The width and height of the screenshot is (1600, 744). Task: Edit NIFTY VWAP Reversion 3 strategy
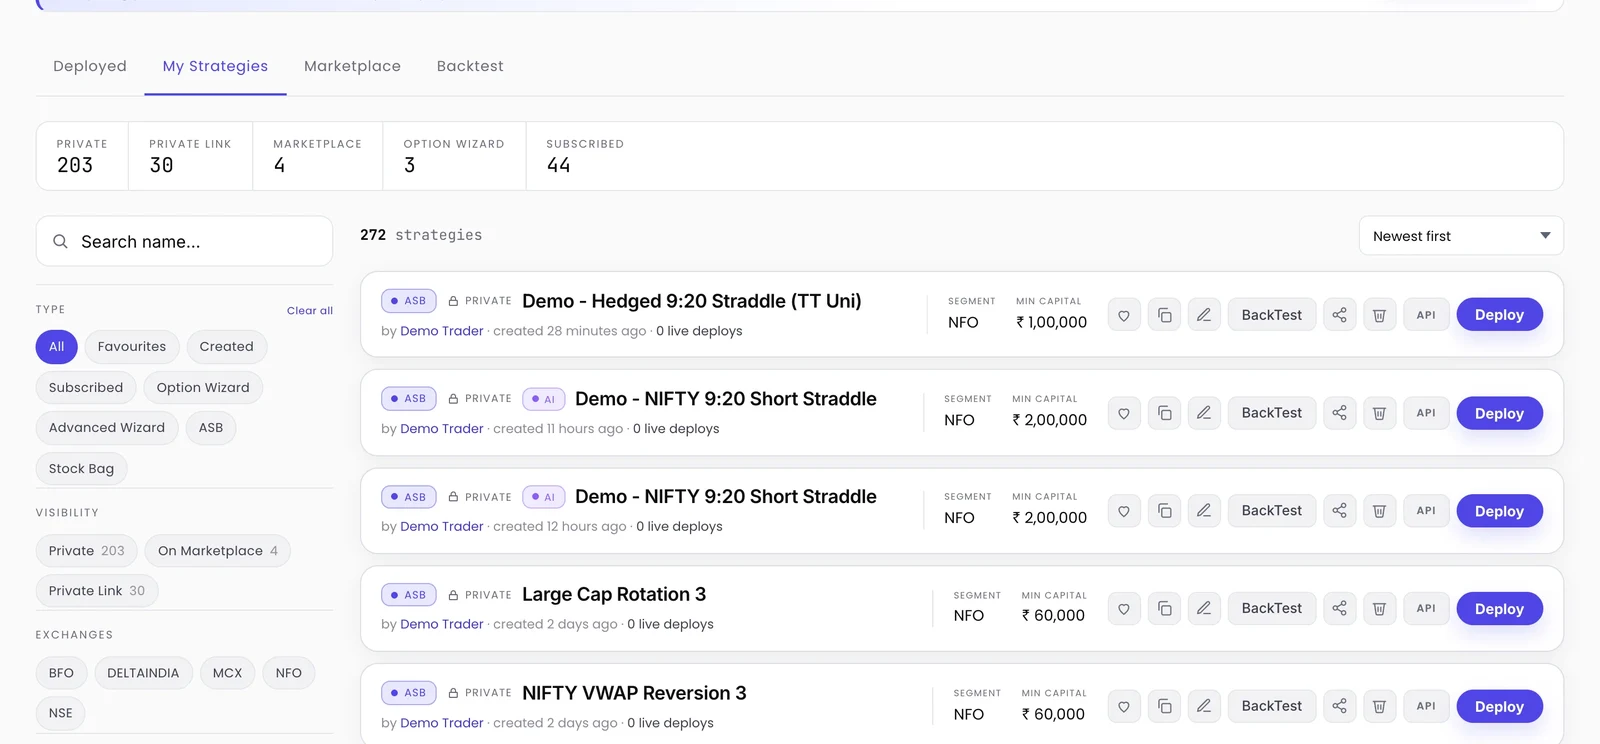[1204, 706]
